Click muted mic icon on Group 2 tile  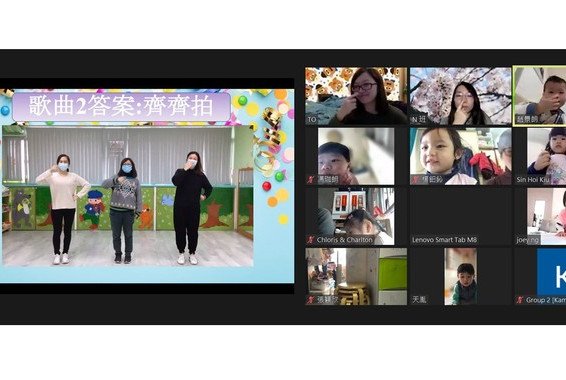[520, 300]
